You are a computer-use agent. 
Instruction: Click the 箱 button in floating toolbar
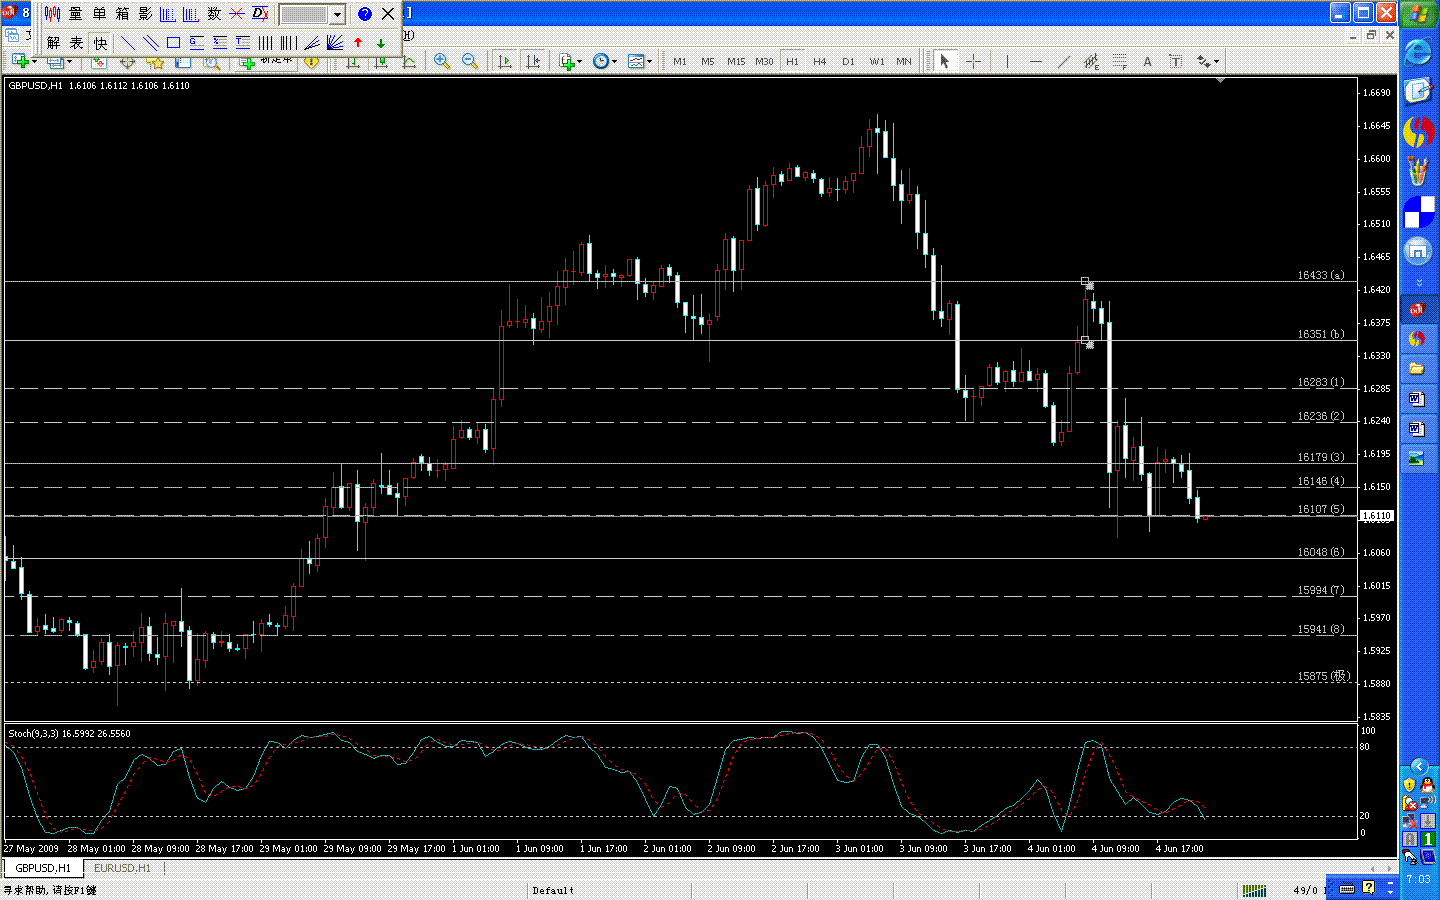tap(122, 14)
